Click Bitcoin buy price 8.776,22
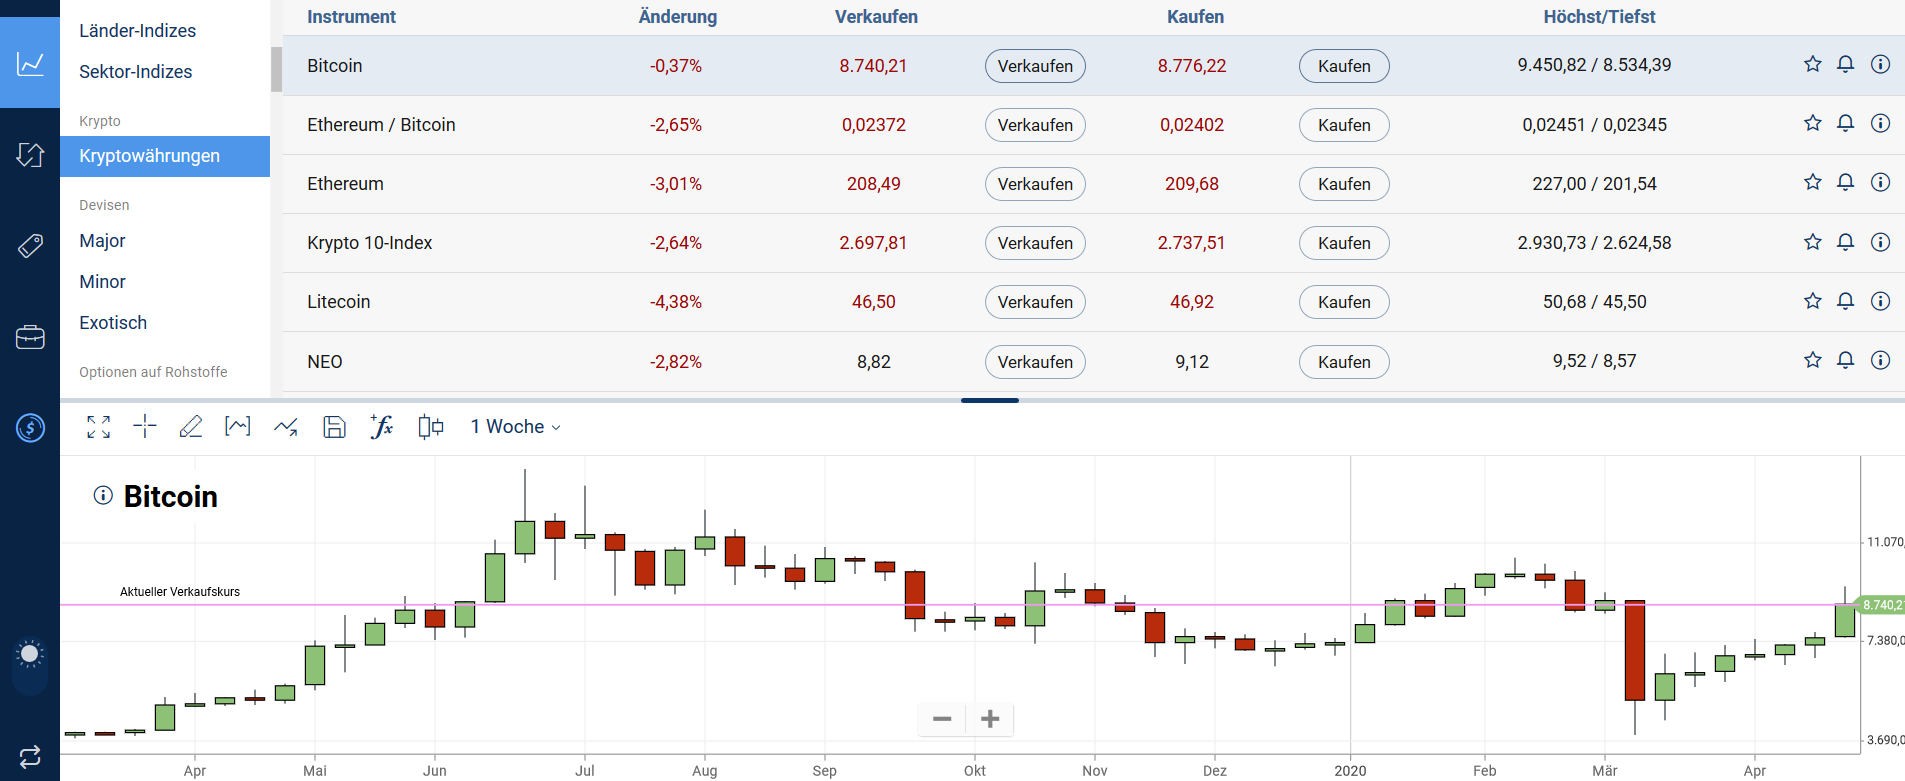The image size is (1905, 781). click(x=1192, y=66)
